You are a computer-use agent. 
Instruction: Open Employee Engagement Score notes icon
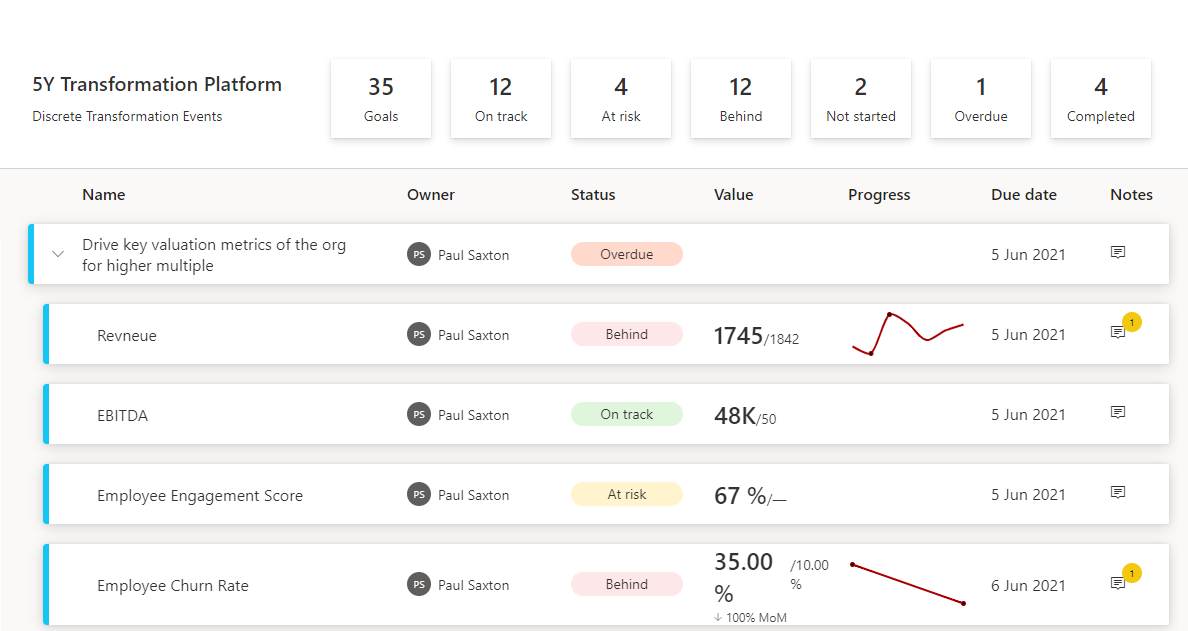tap(1118, 493)
